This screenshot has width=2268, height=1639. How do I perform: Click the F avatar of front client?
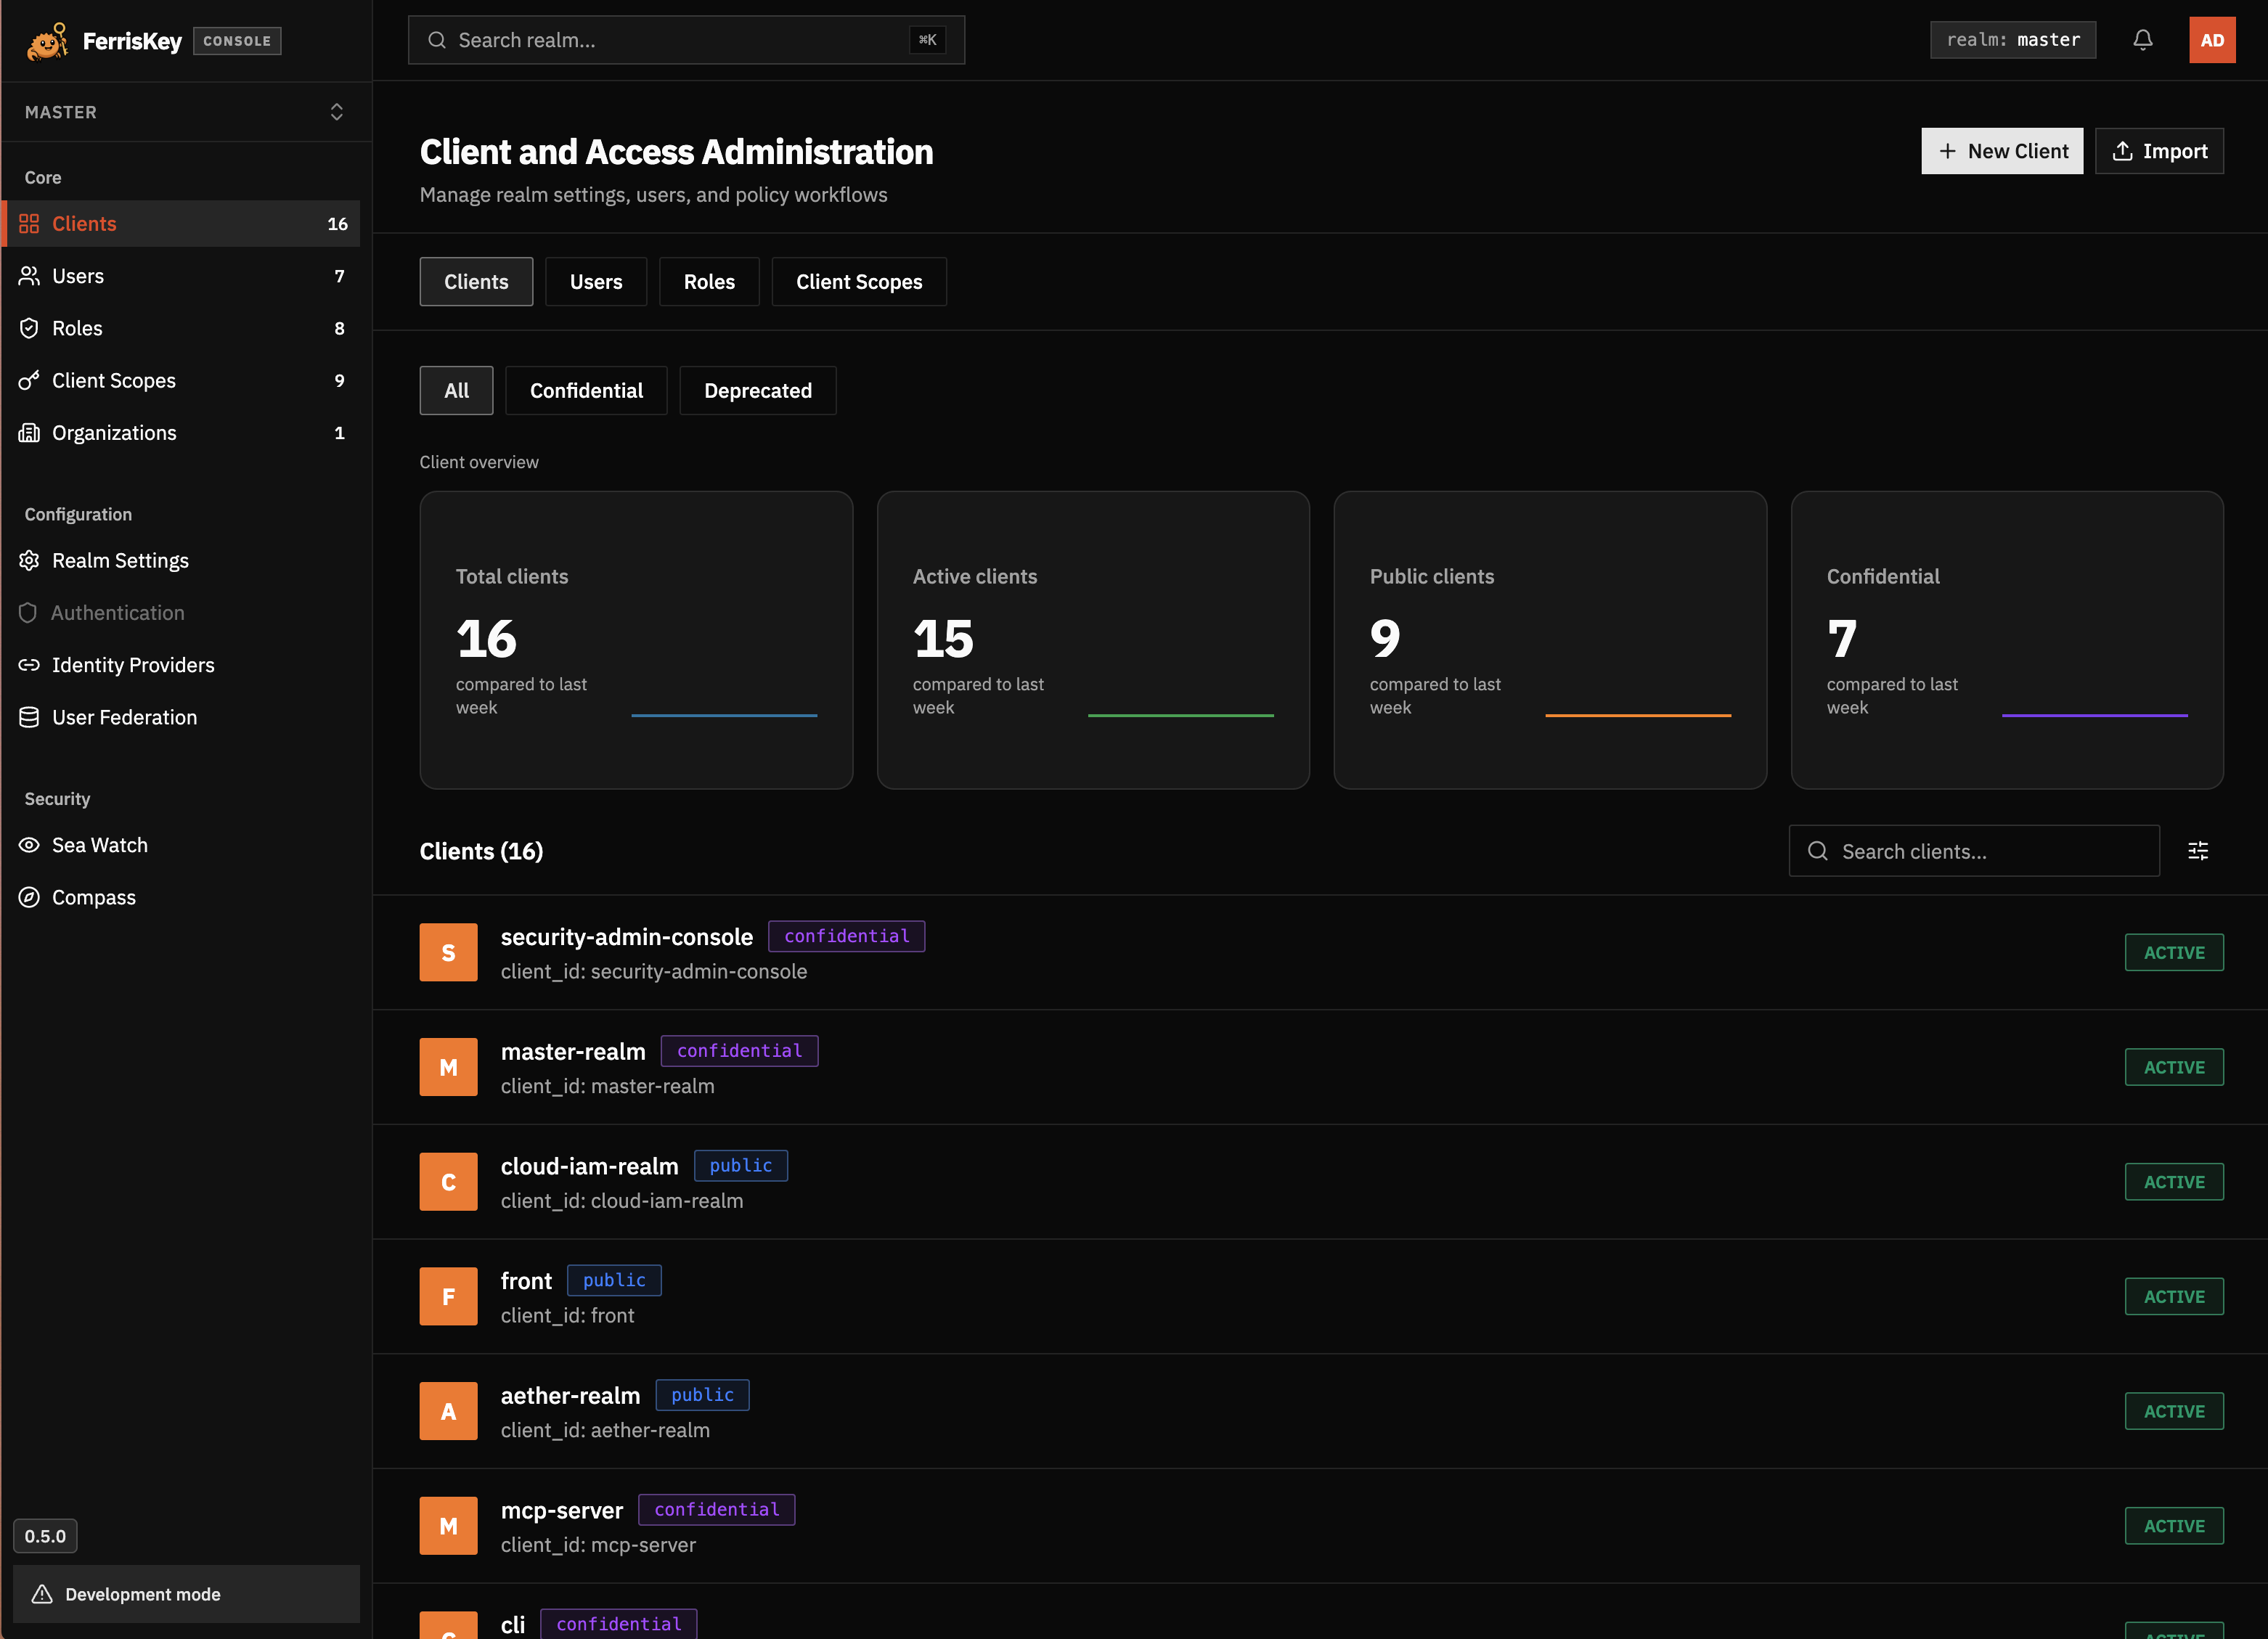pos(448,1296)
